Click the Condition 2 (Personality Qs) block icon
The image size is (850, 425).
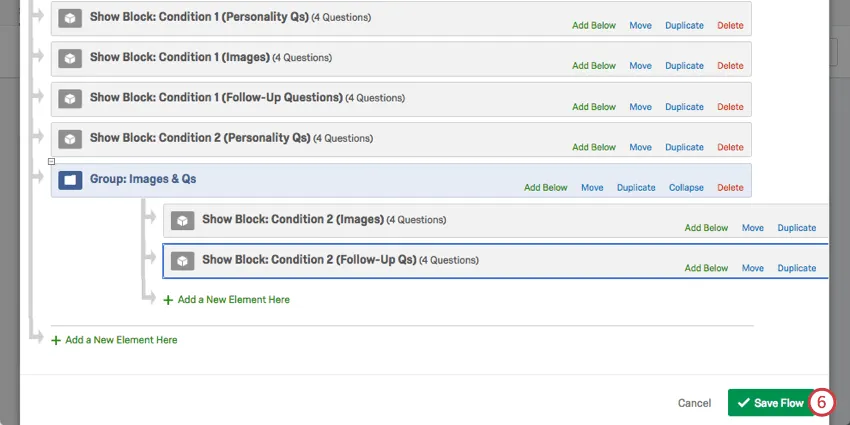[69, 139]
